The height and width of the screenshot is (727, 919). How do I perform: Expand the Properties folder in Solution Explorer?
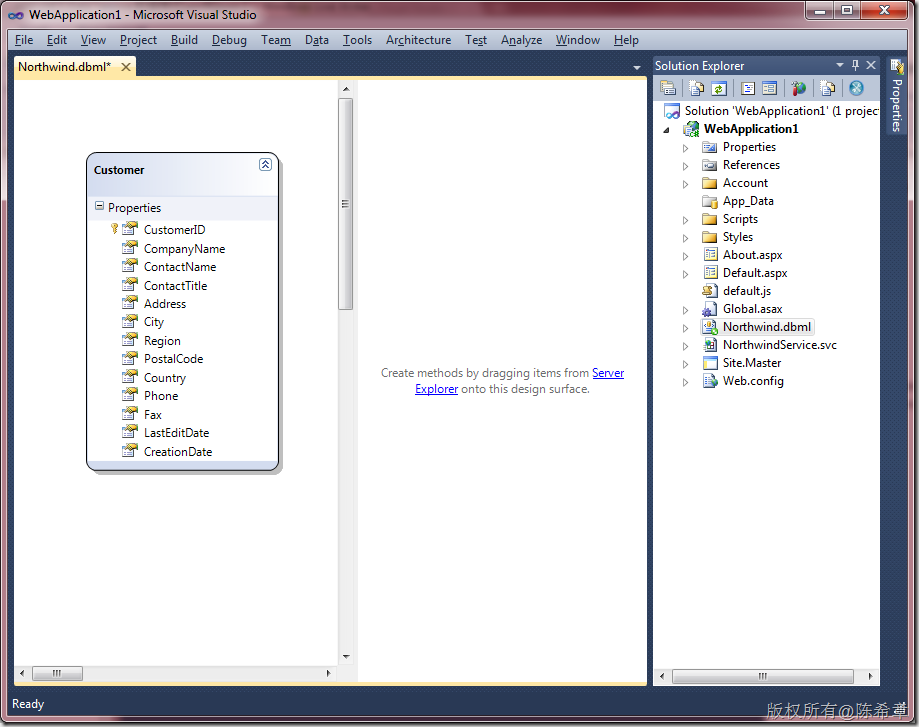(x=685, y=148)
